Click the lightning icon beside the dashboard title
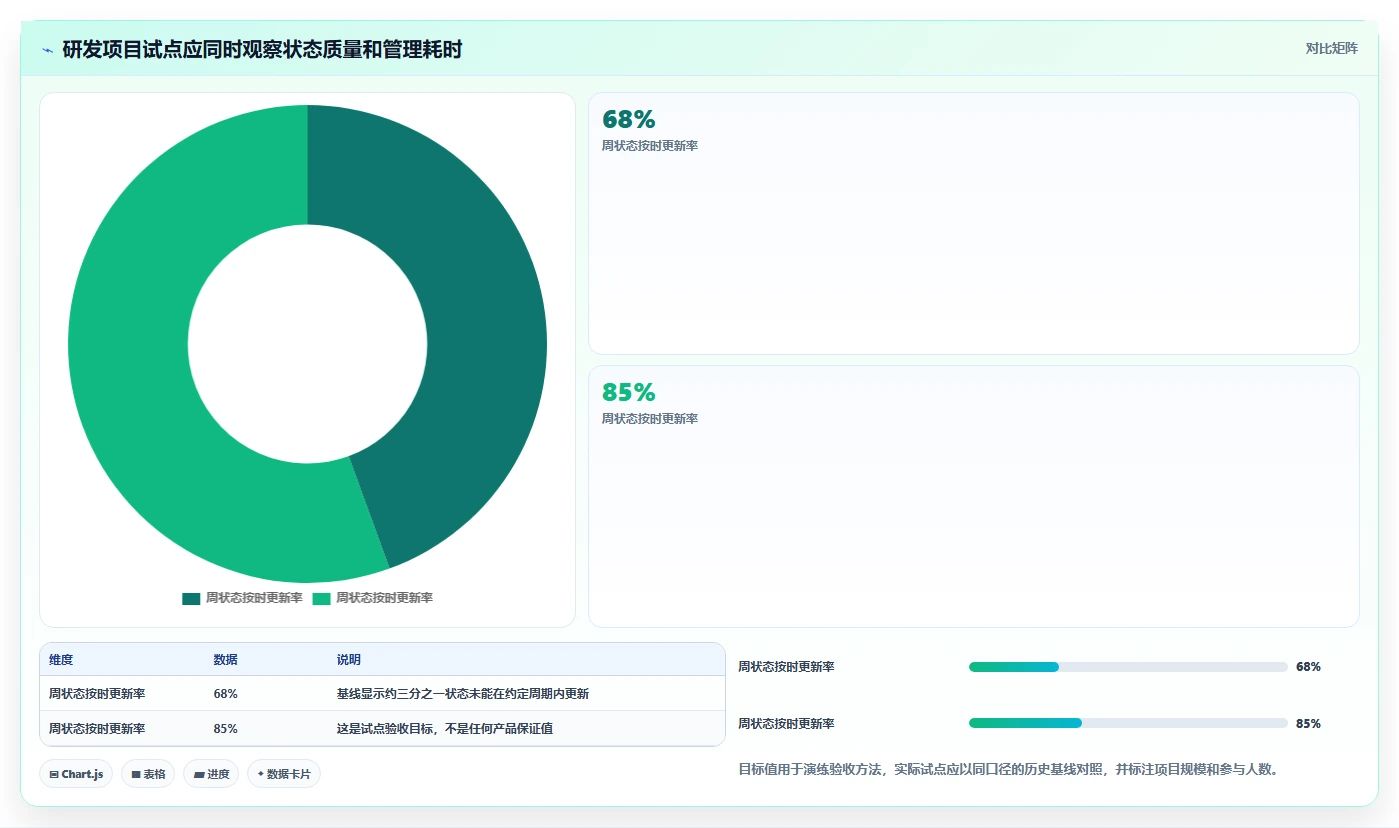 click(47, 50)
